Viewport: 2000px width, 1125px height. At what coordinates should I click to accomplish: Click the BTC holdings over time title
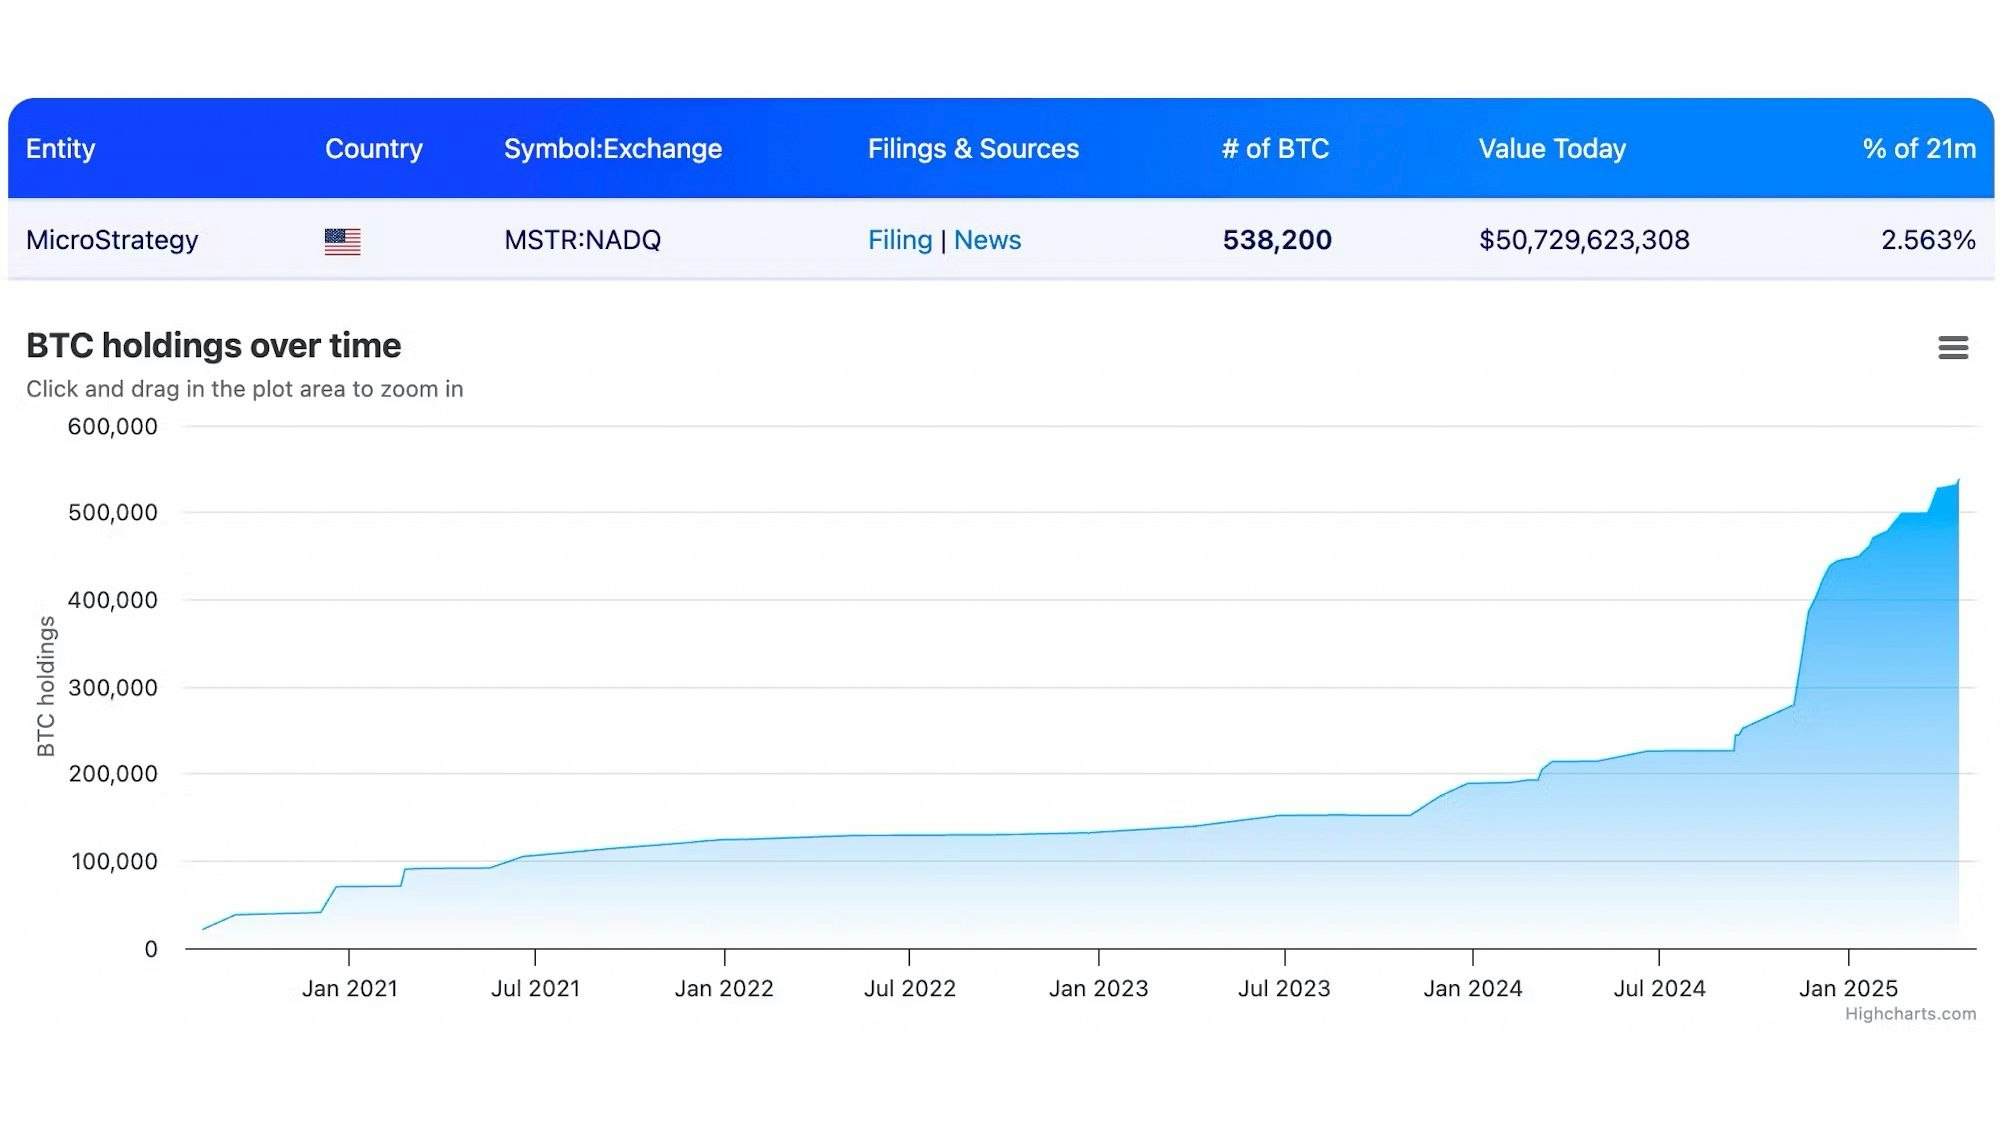pos(214,346)
